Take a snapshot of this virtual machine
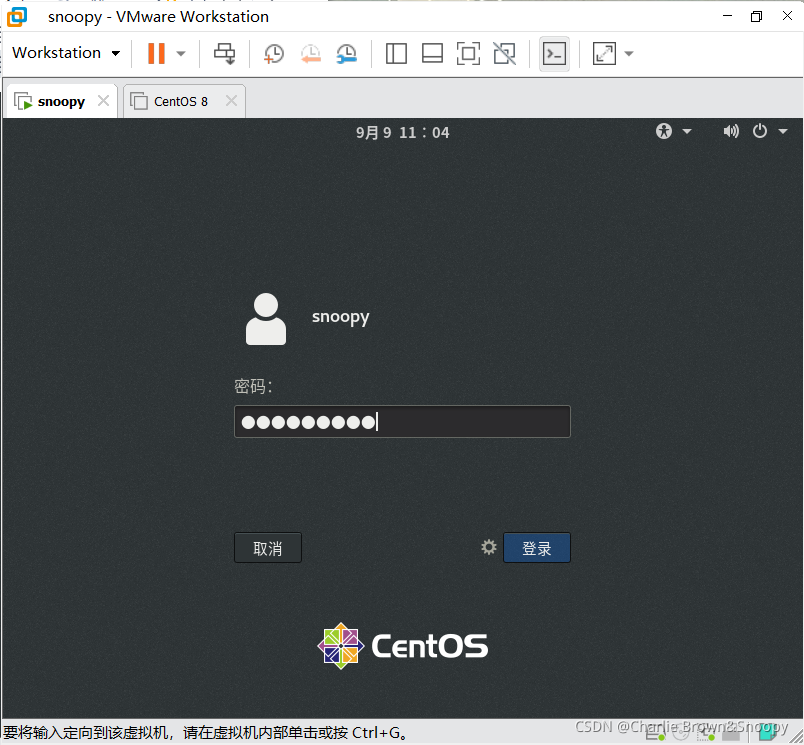The image size is (804, 745). click(x=274, y=53)
